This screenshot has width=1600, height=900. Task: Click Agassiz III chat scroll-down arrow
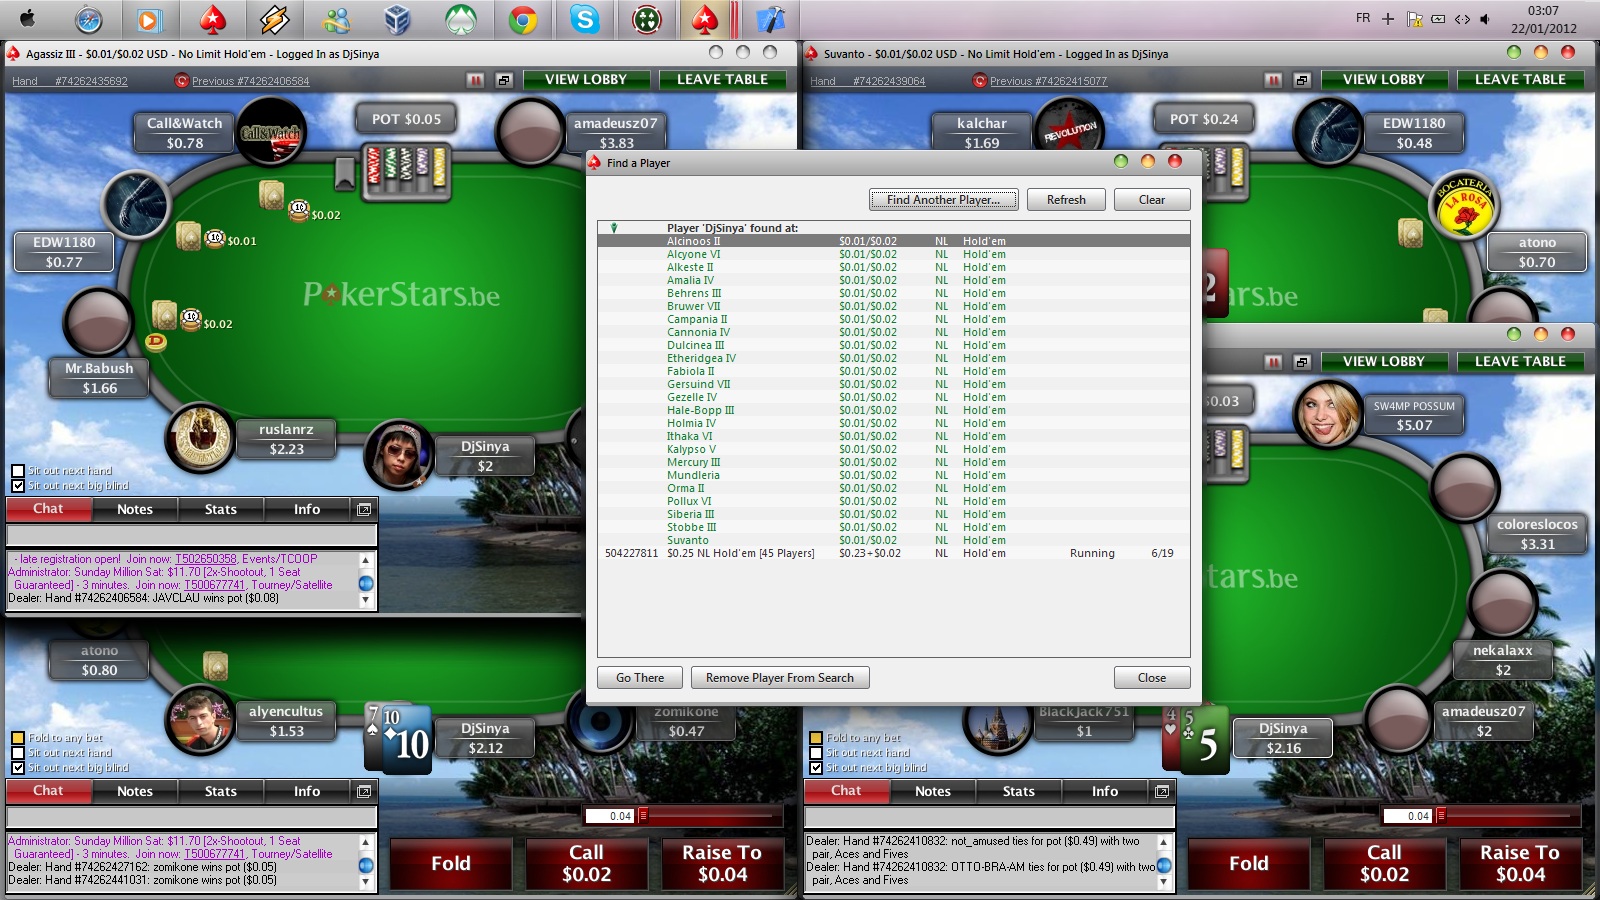(365, 600)
